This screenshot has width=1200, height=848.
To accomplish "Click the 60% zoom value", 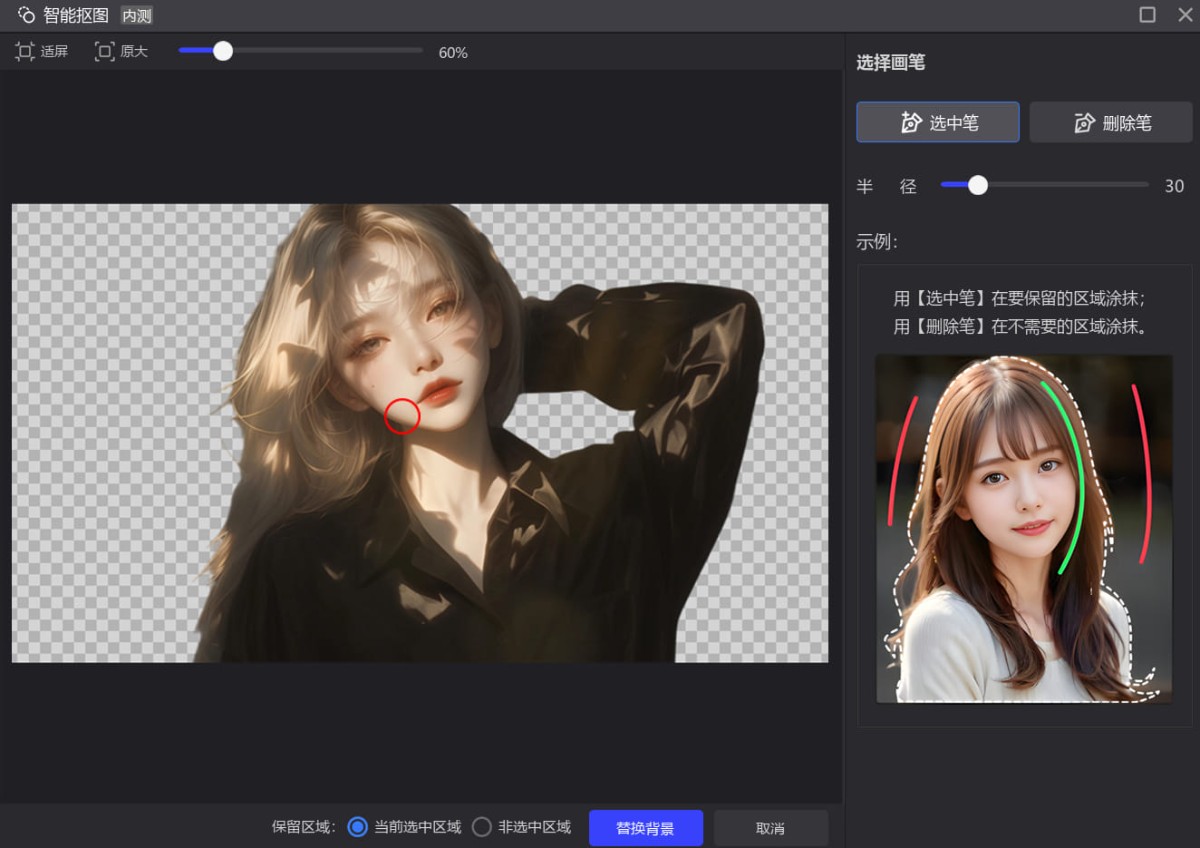I will point(453,52).
